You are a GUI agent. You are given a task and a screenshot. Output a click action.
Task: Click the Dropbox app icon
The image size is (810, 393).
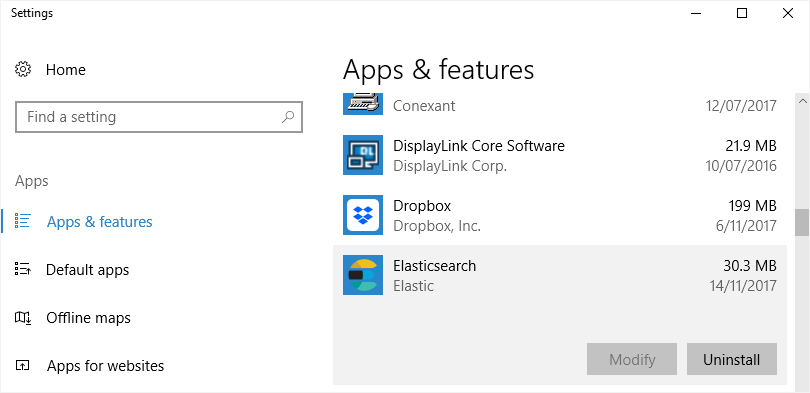click(363, 215)
